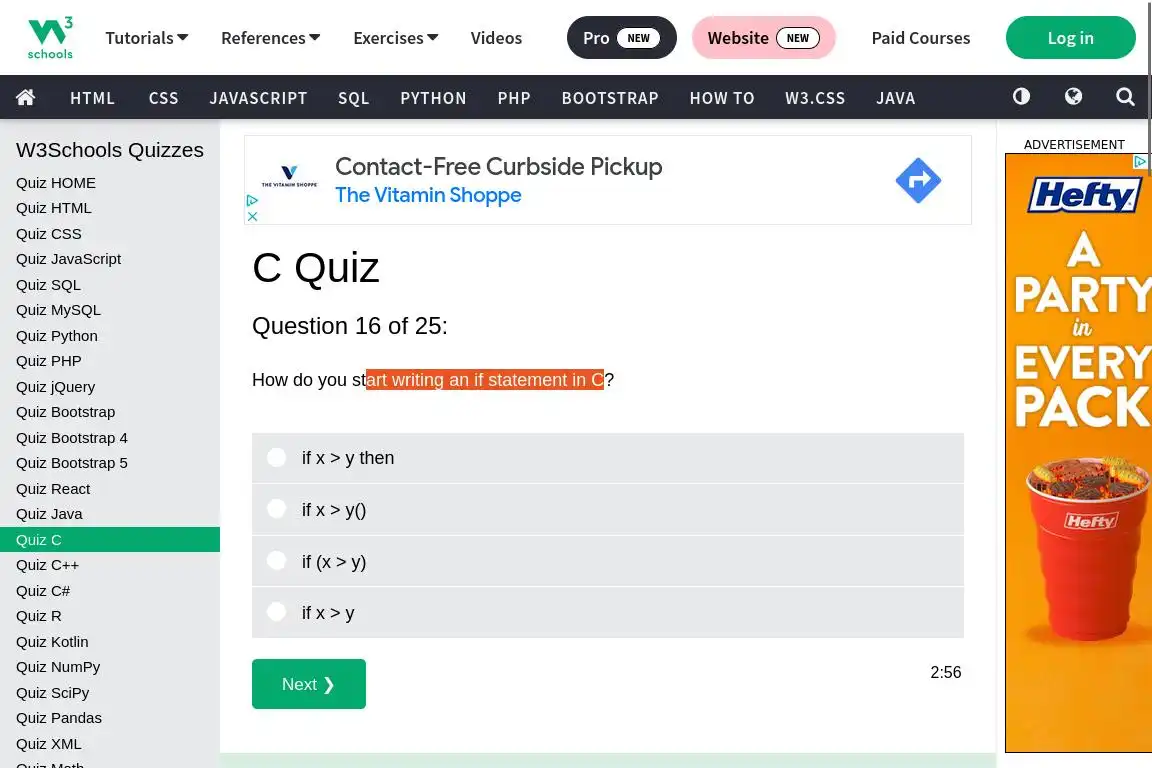Select Quiz Java in the sidebar
1152x768 pixels.
(49, 514)
